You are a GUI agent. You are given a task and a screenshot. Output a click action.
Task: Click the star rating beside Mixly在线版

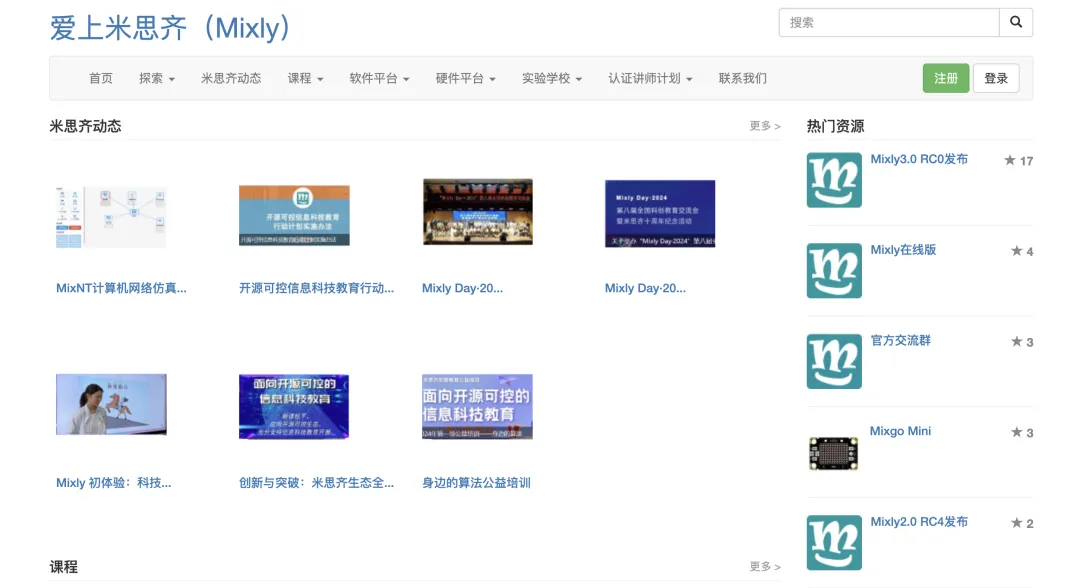(x=1022, y=251)
